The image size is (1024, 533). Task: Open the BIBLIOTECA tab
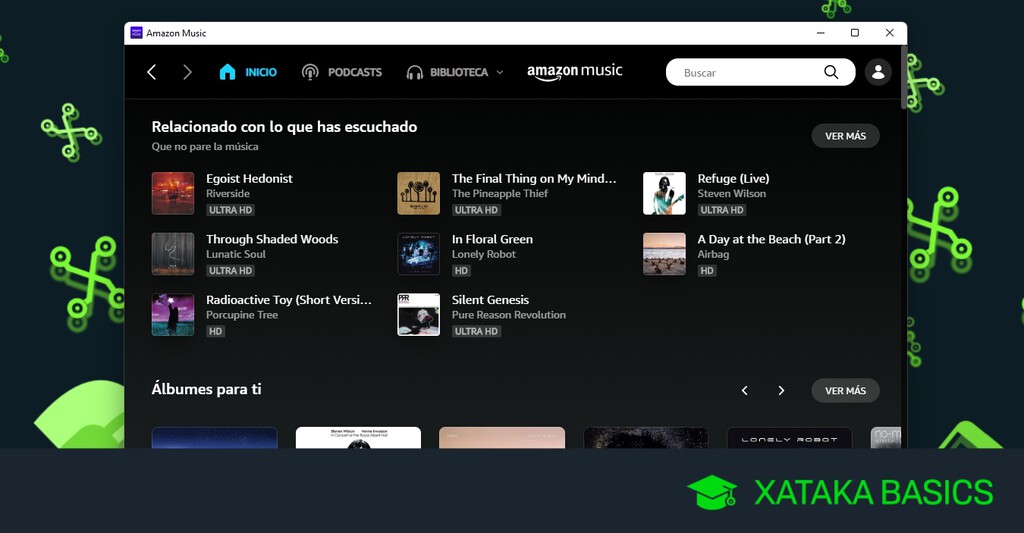458,72
